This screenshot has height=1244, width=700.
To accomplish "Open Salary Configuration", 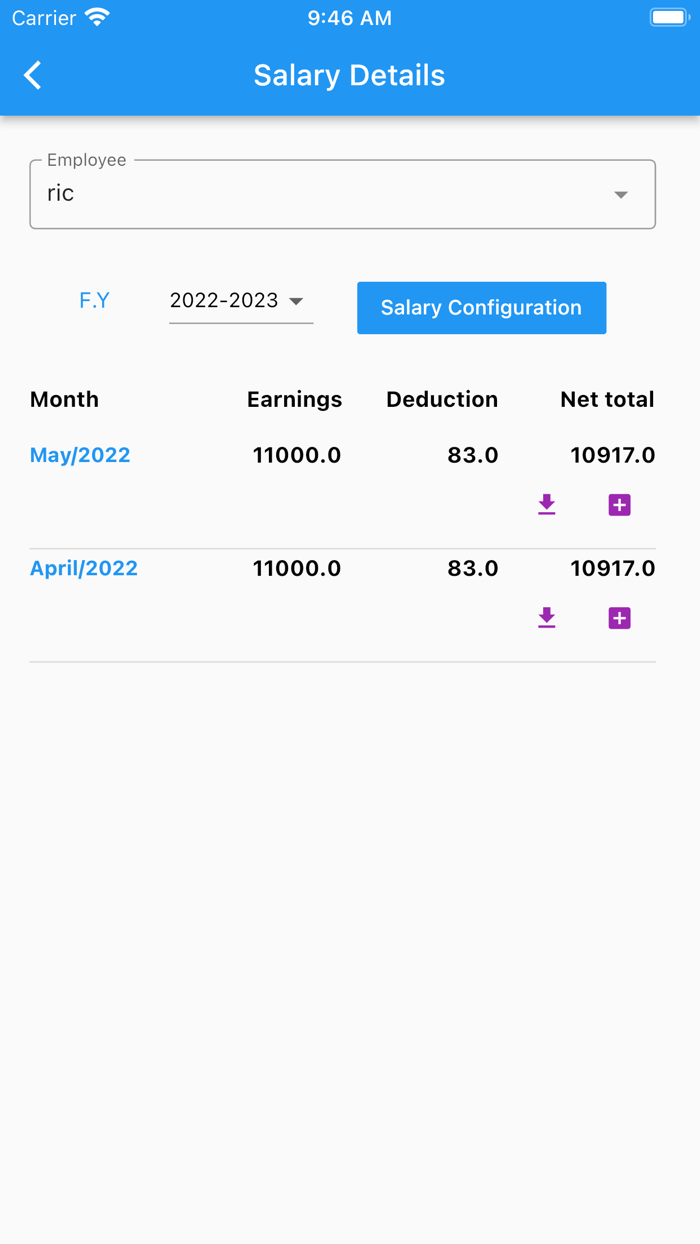I will coord(481,308).
